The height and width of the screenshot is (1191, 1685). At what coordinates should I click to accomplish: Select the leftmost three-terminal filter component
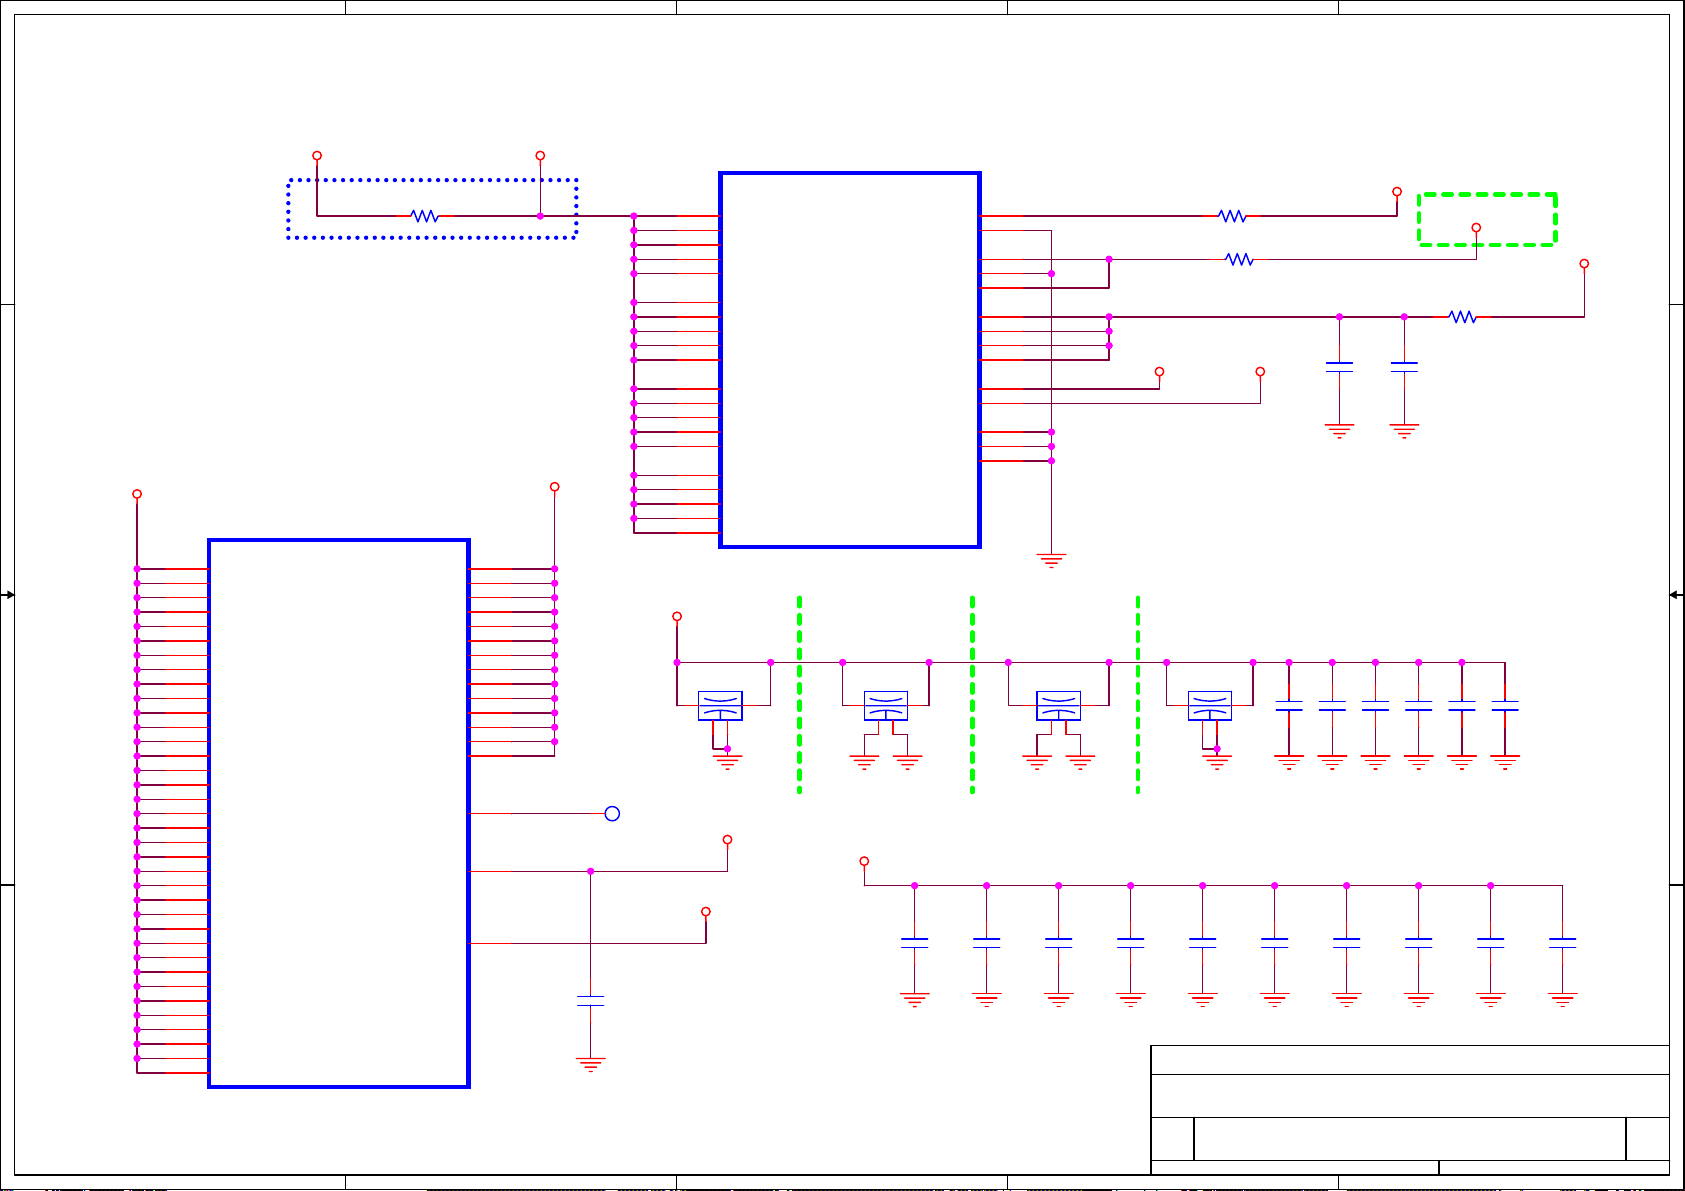pyautogui.click(x=720, y=706)
